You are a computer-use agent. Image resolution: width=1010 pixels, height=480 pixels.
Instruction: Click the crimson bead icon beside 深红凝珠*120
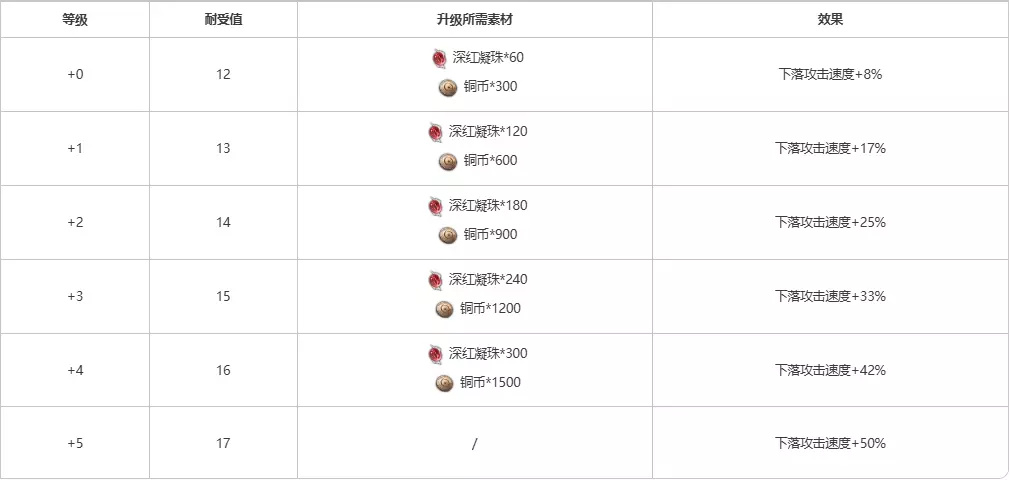(x=435, y=132)
